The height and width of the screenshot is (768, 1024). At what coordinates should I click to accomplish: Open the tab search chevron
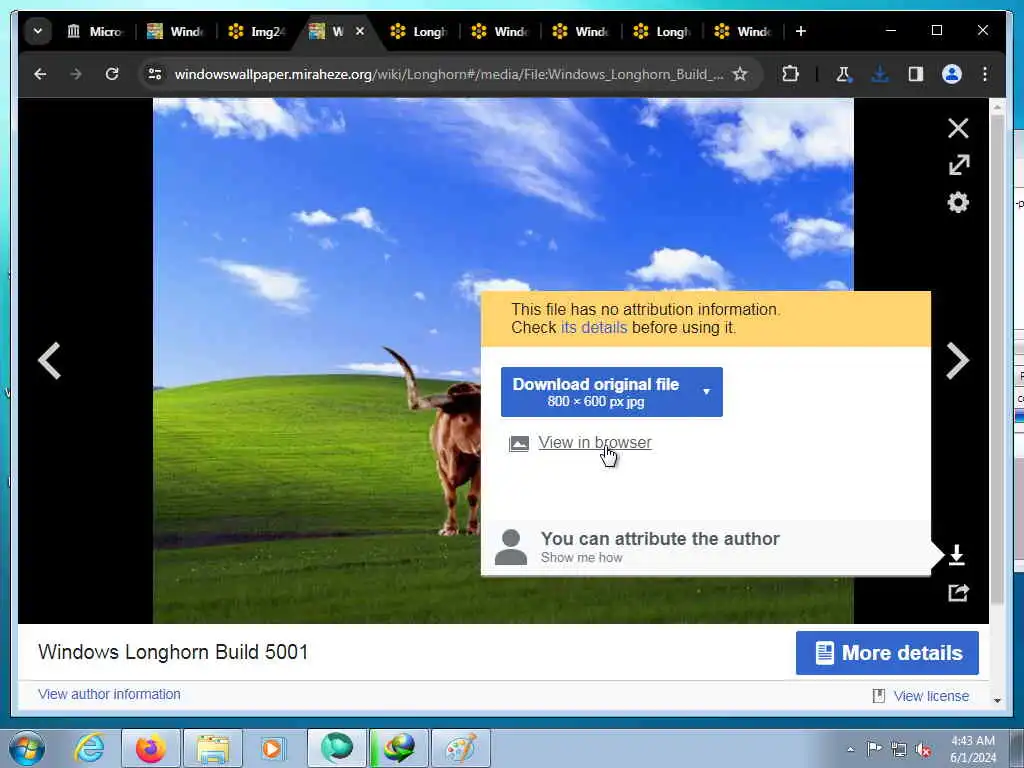pos(38,31)
